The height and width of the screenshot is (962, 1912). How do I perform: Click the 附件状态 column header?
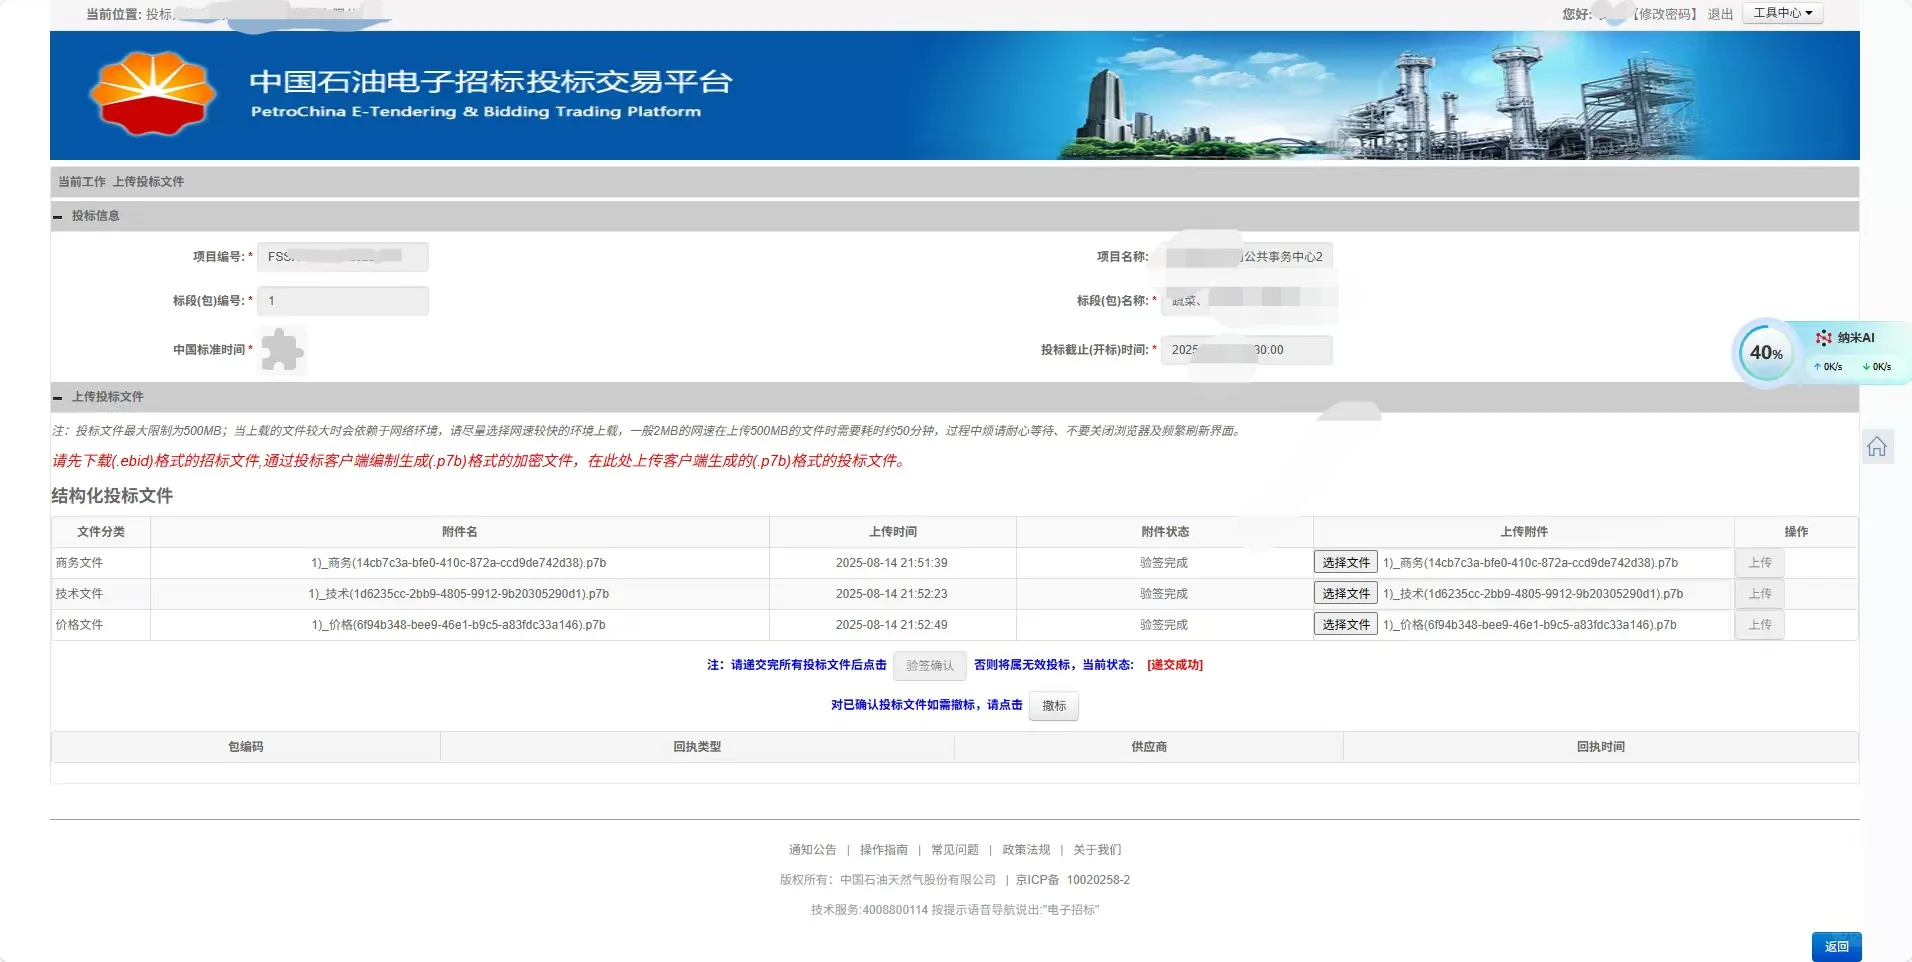tap(1165, 532)
